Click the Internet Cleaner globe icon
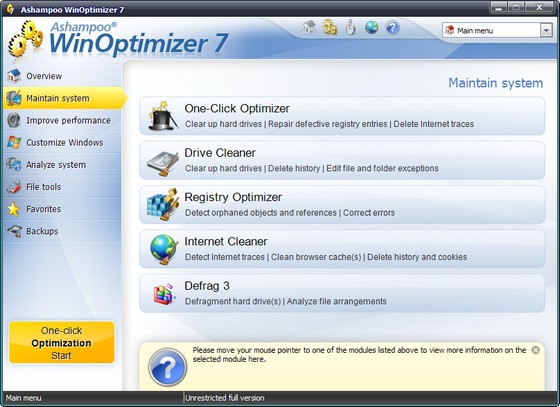This screenshot has height=407, width=560. tap(164, 249)
